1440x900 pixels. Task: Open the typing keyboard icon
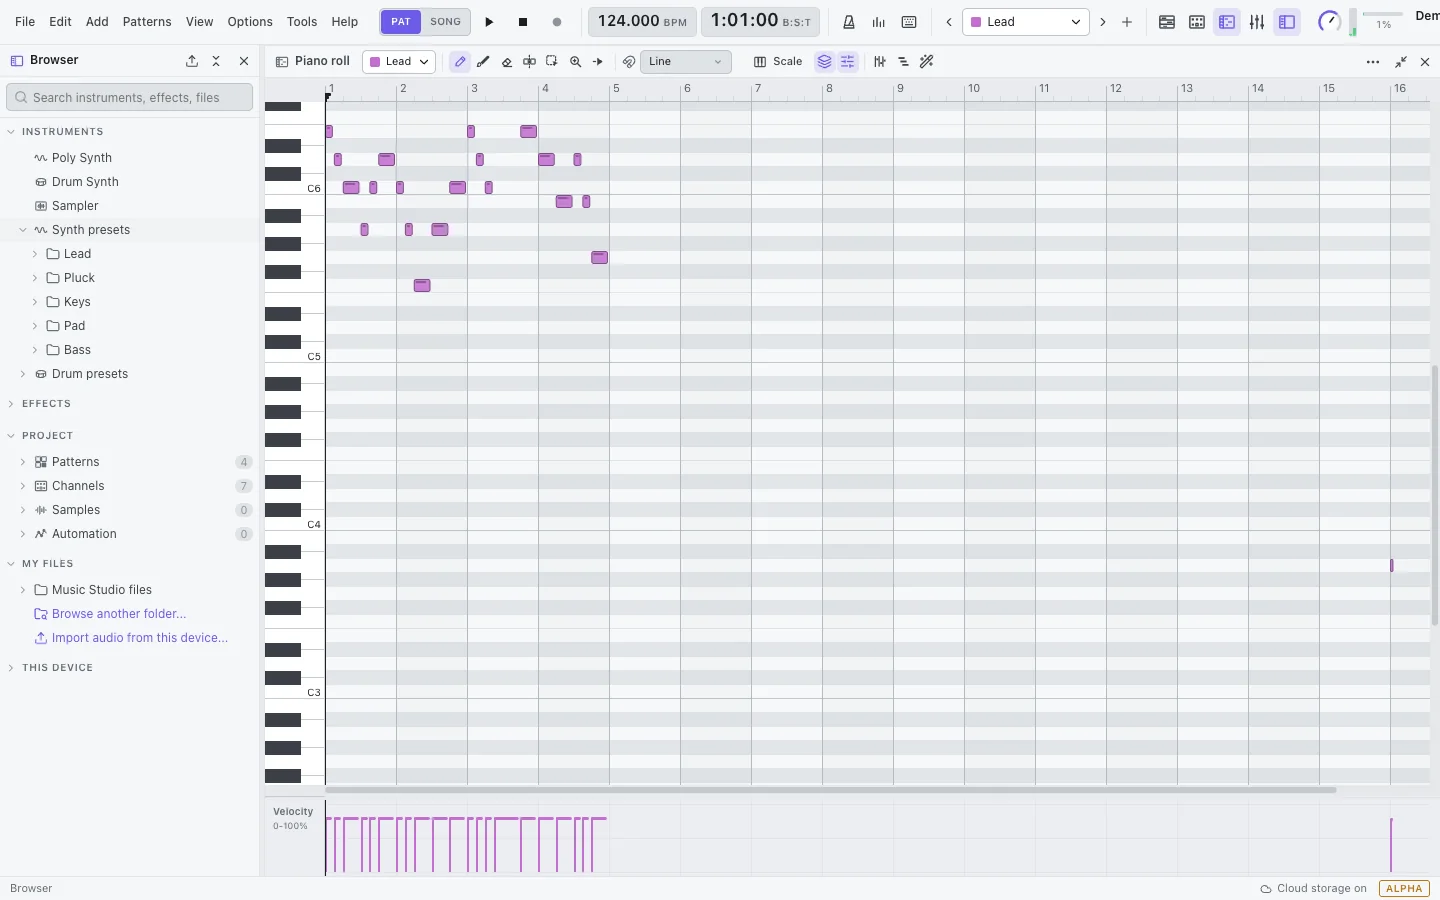(x=909, y=22)
